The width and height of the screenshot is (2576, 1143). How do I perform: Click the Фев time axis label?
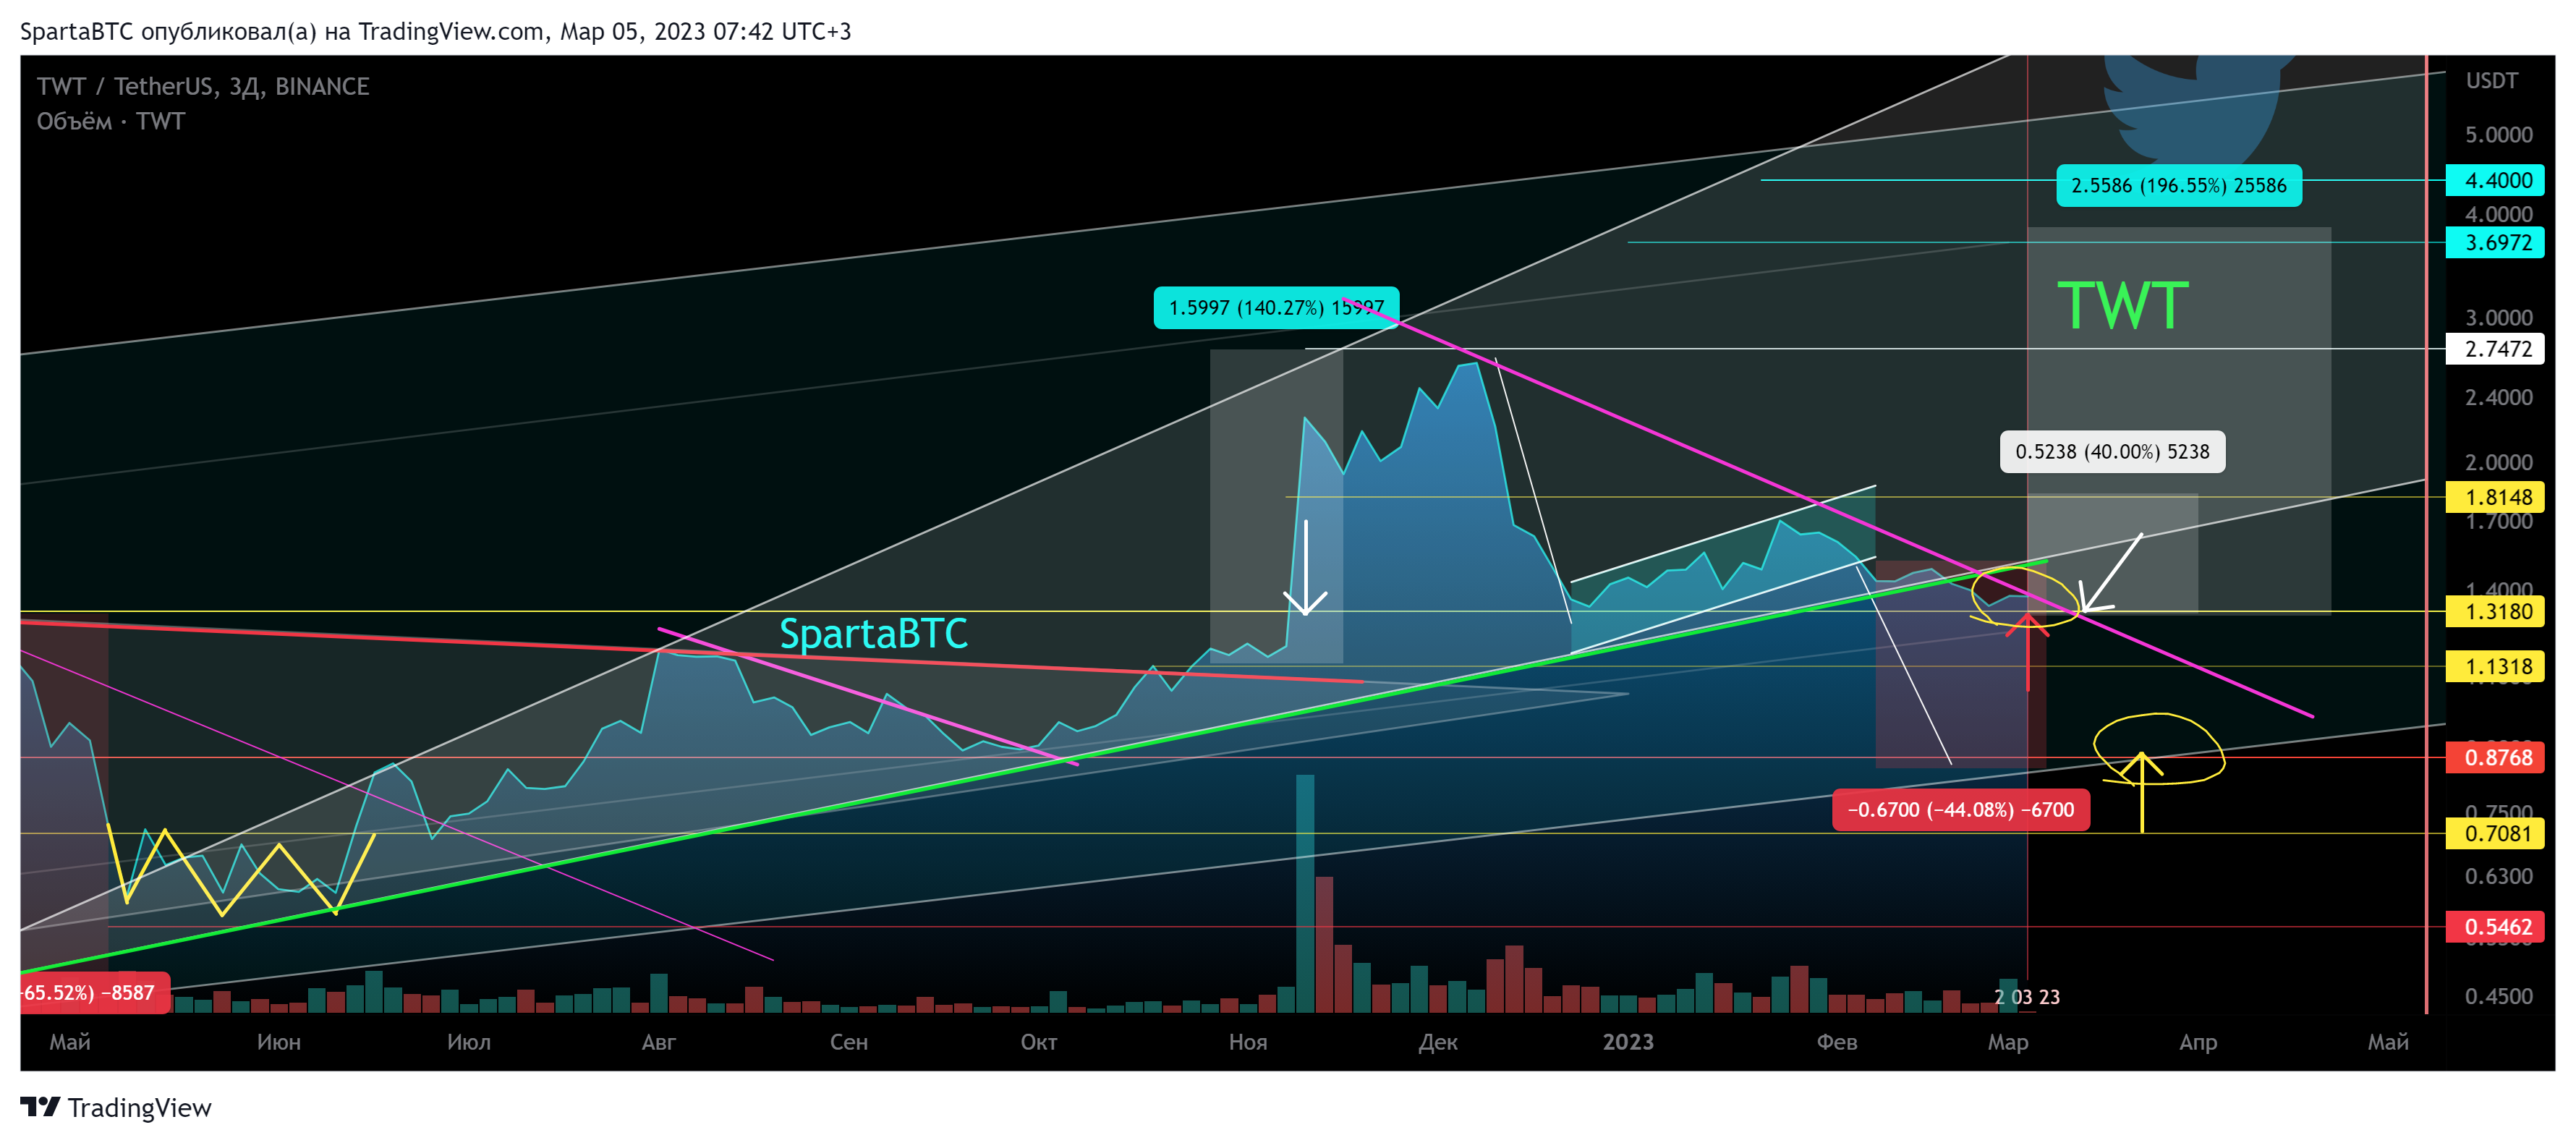coord(1836,1042)
